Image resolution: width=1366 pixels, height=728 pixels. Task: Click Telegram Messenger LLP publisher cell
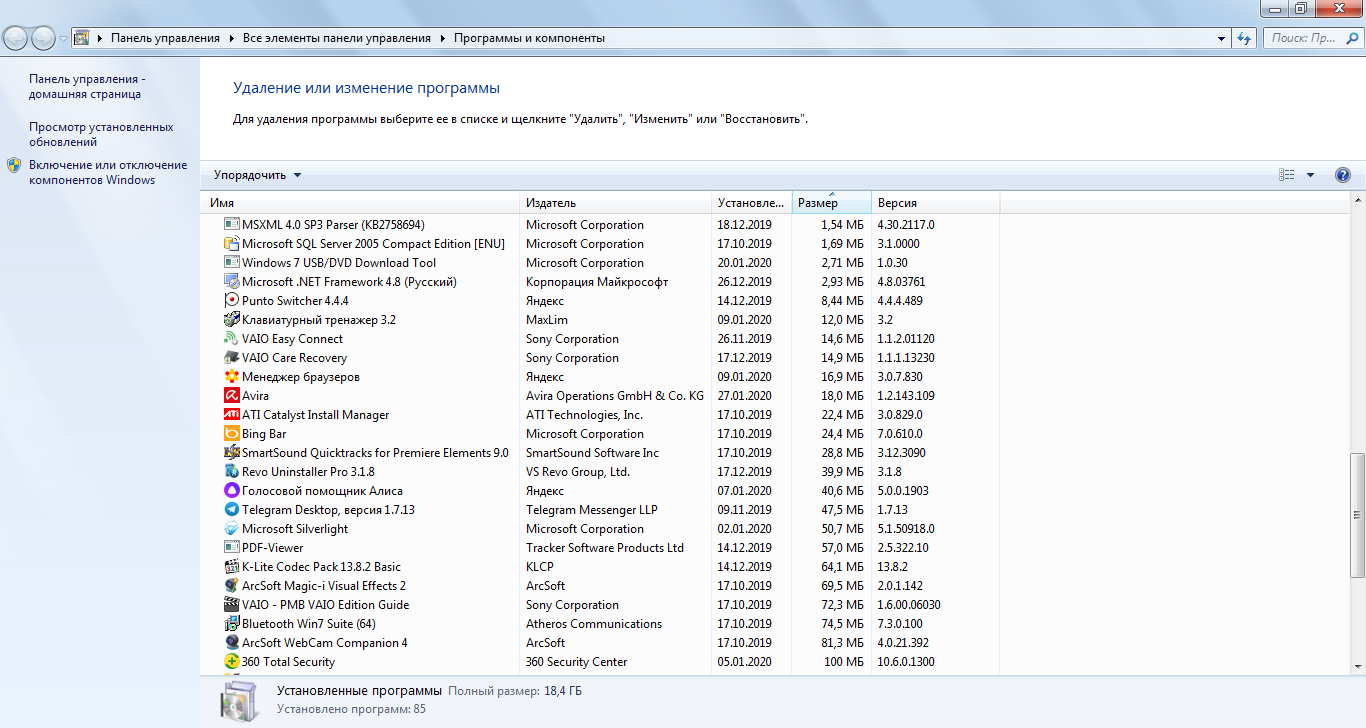(591, 510)
